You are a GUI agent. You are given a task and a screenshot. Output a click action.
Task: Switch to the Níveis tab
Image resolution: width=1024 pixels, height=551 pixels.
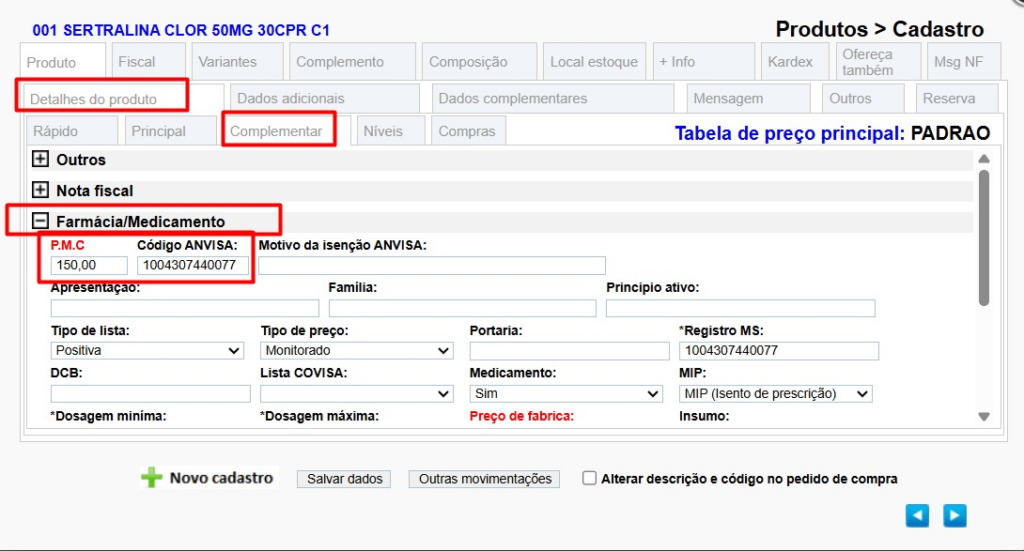click(x=391, y=131)
